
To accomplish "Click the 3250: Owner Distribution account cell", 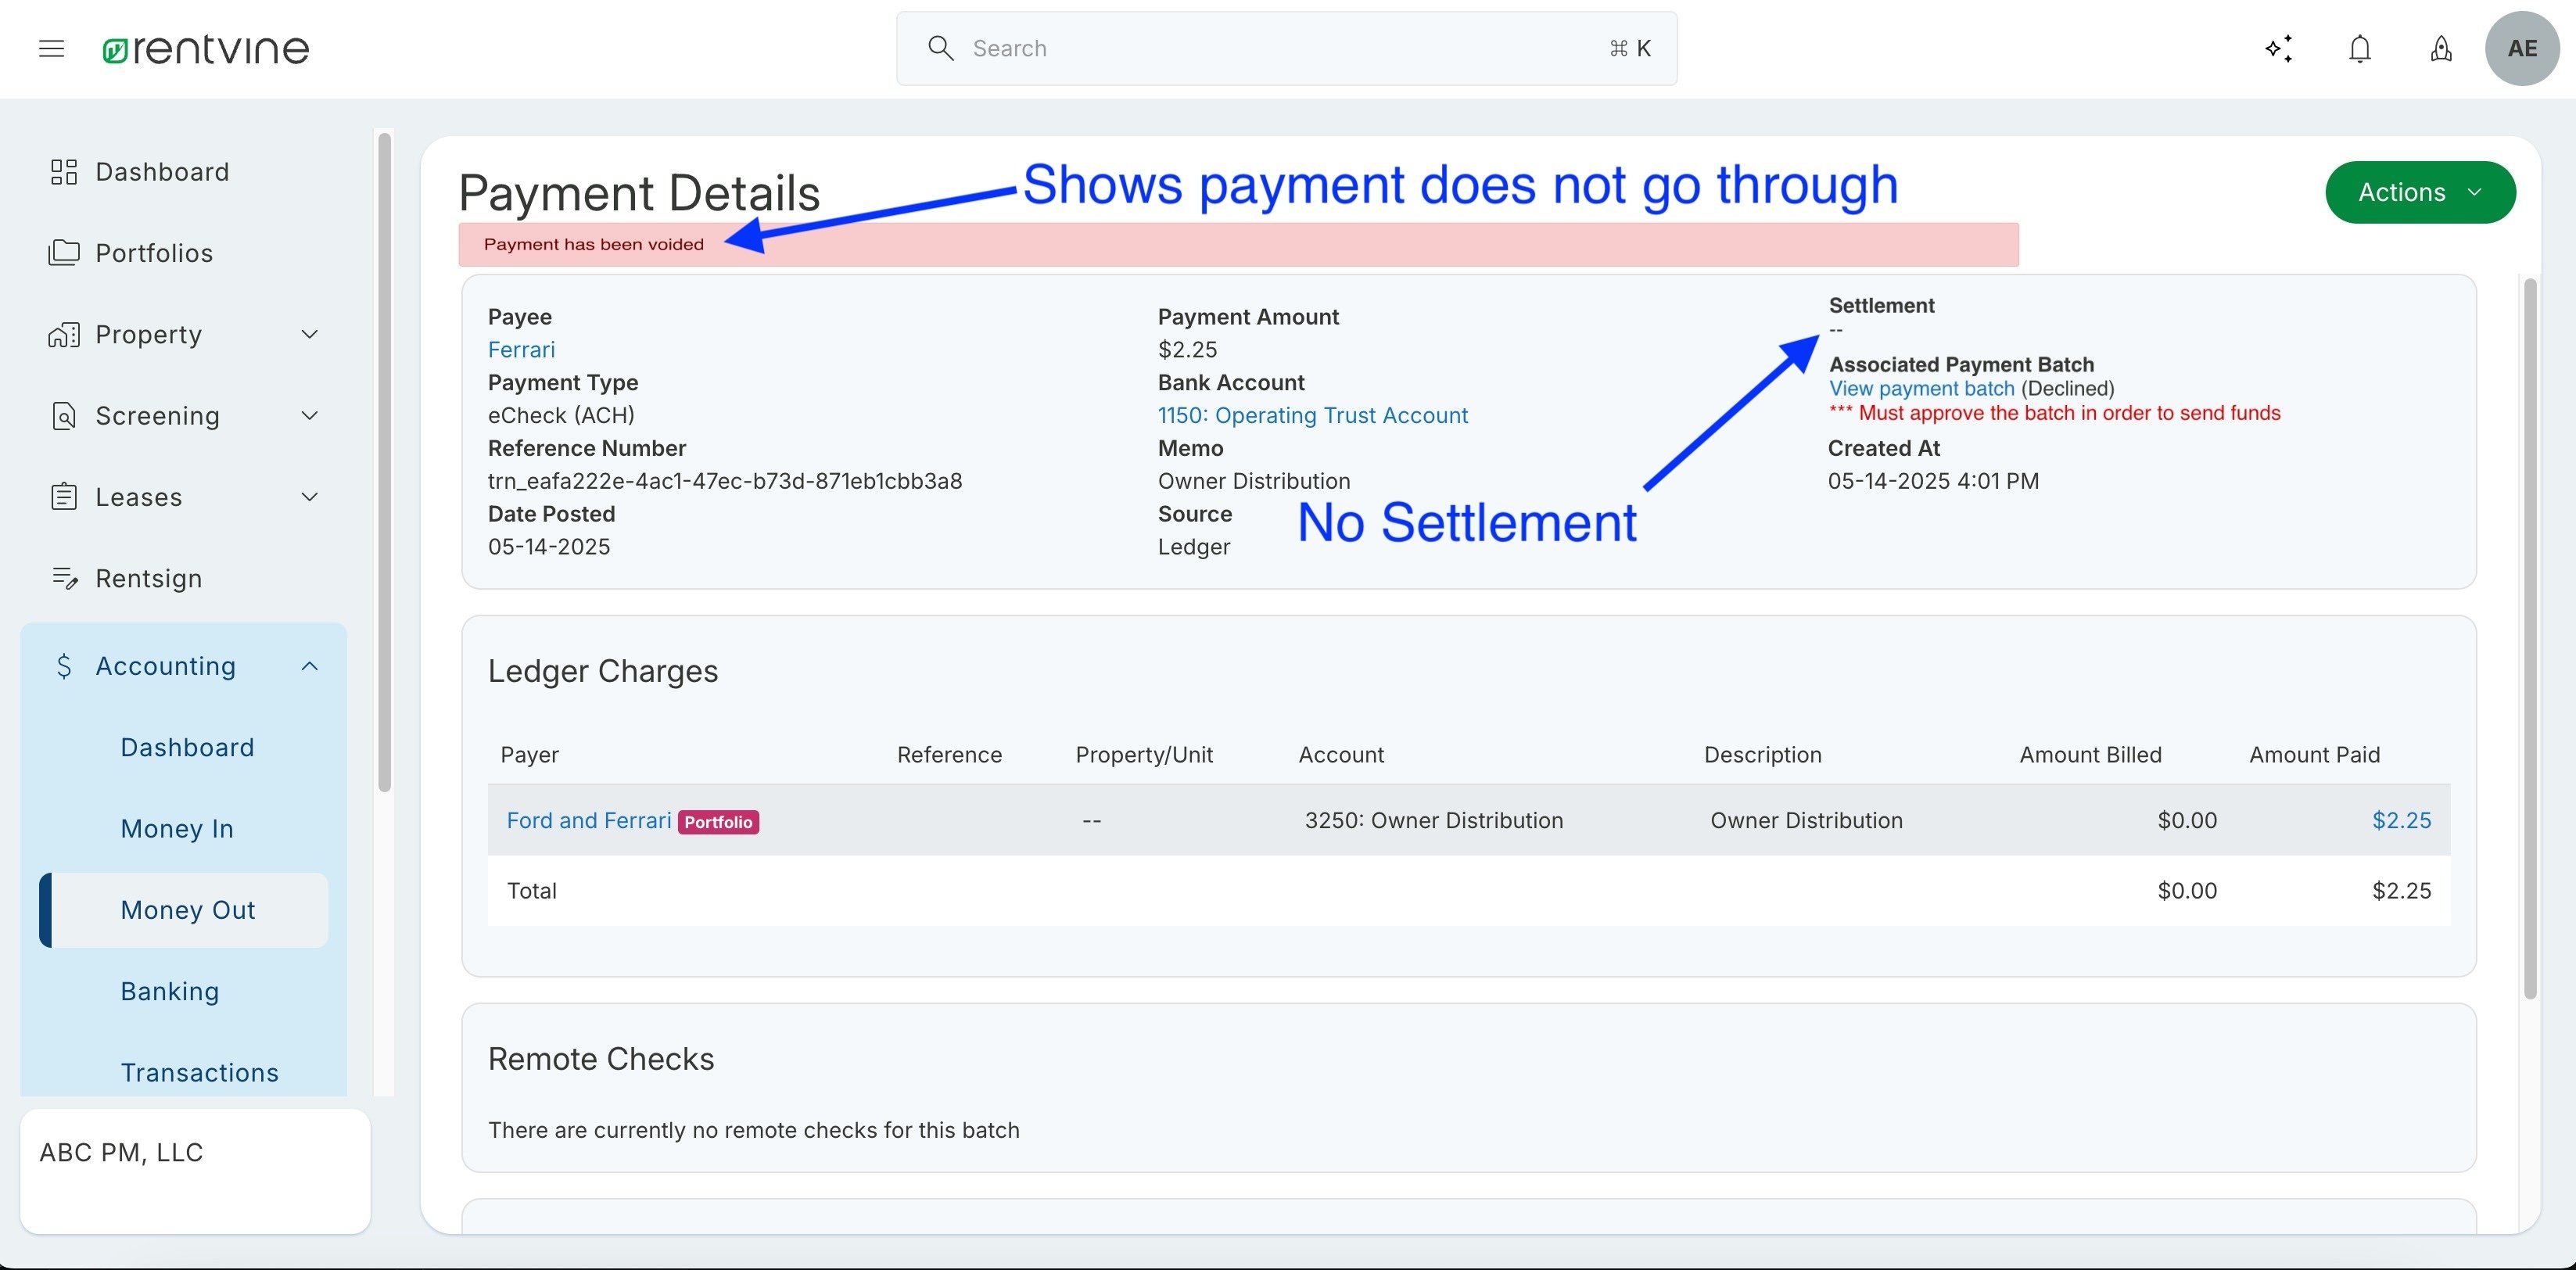I will click(x=1433, y=820).
